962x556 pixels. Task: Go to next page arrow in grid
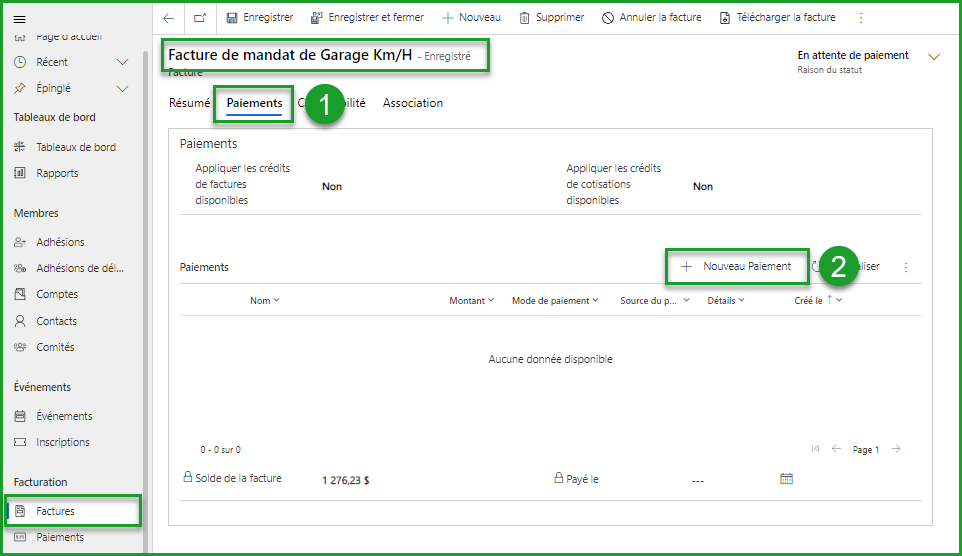tap(896, 449)
